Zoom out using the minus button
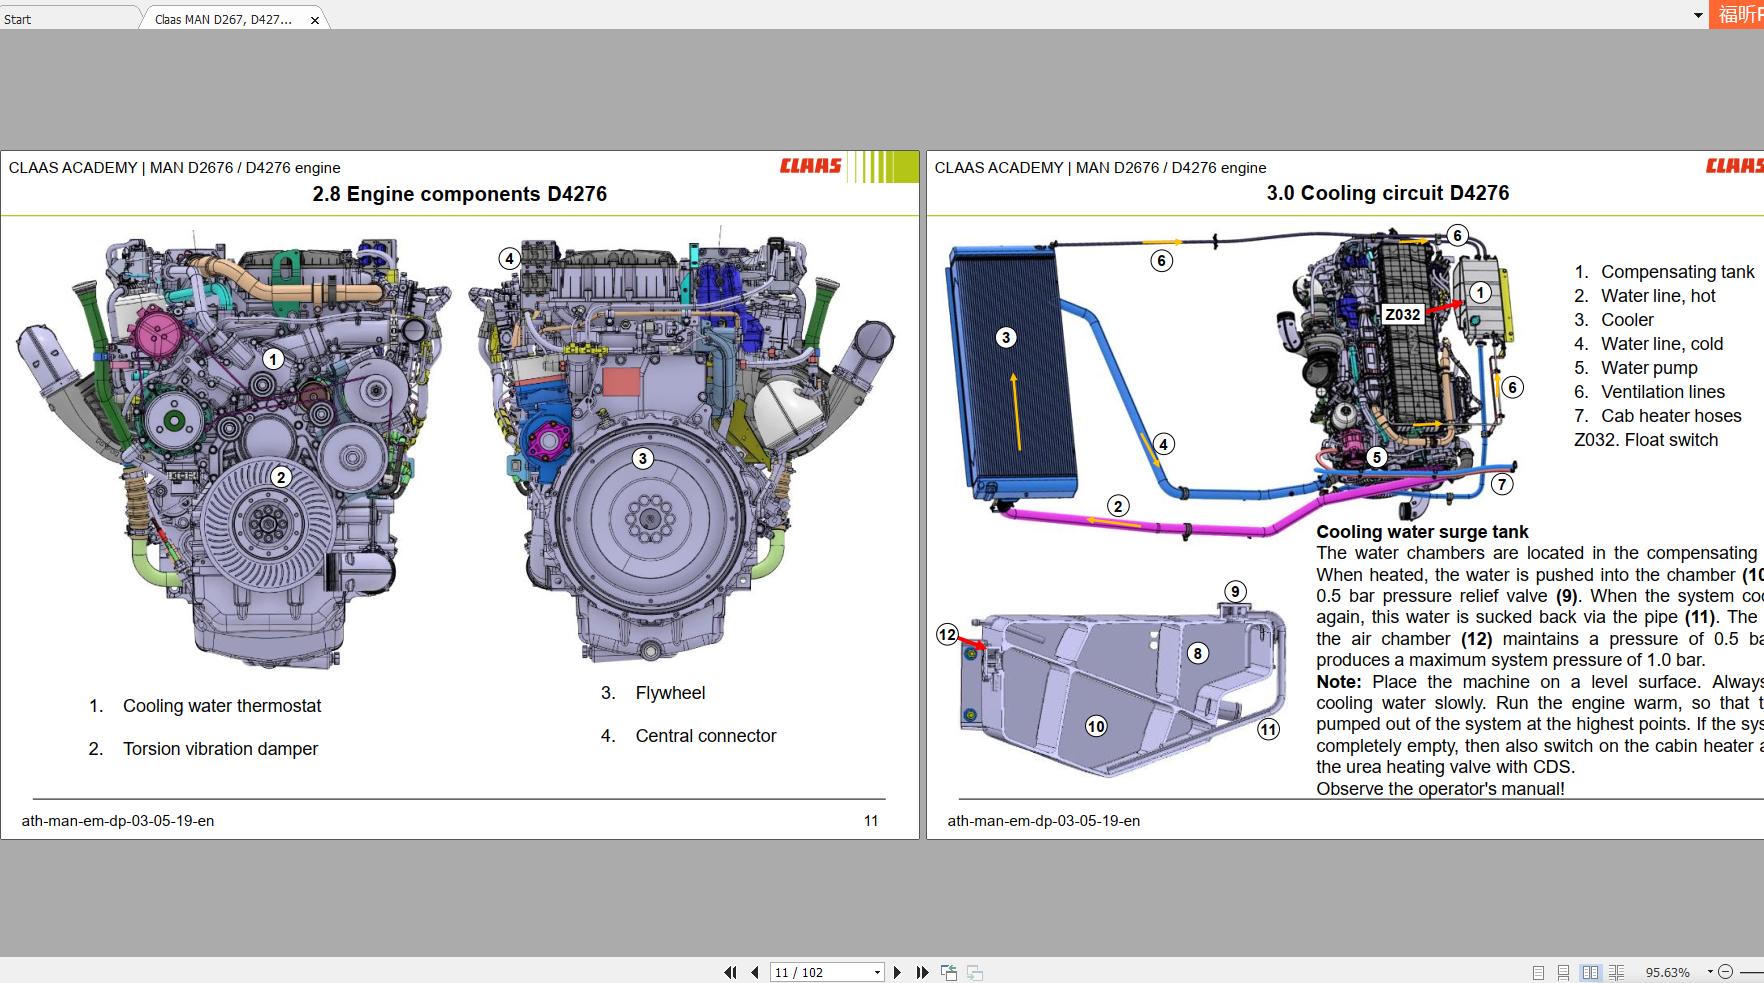Viewport: 1764px width, 983px height. click(1725, 971)
